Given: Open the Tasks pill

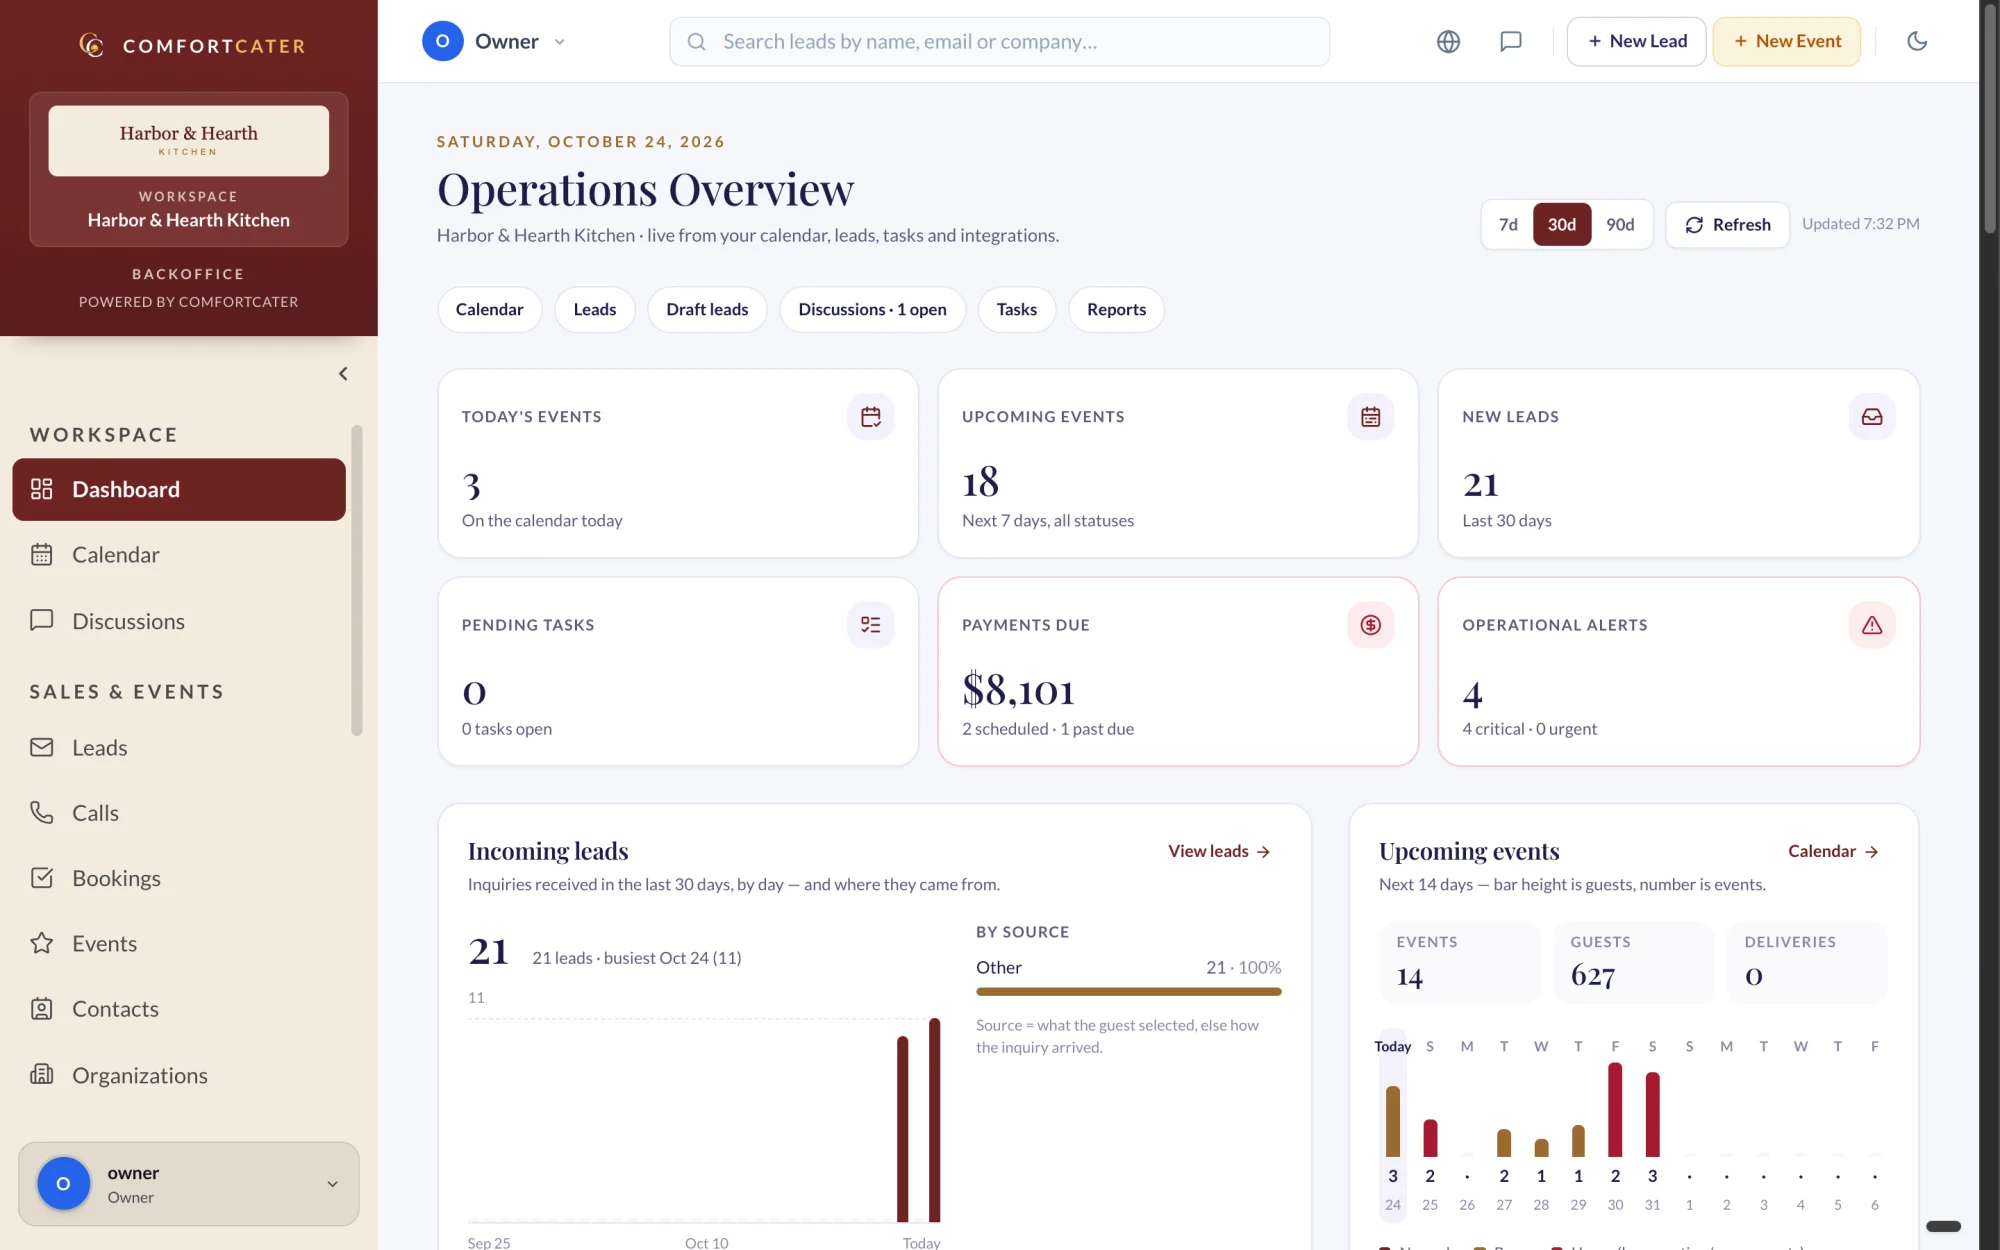Looking at the screenshot, I should tap(1016, 310).
